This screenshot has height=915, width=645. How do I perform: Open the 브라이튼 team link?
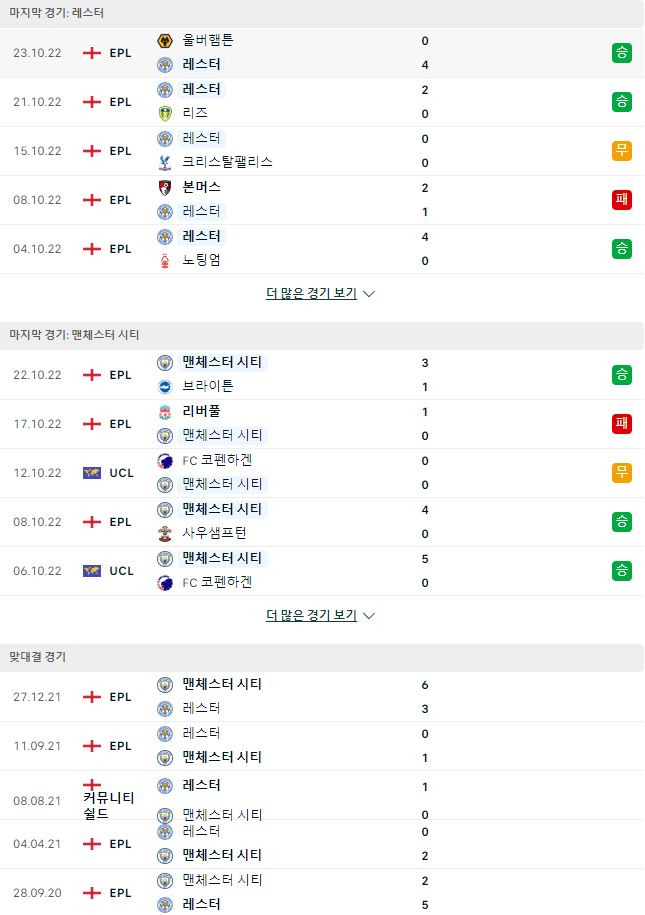(x=208, y=386)
